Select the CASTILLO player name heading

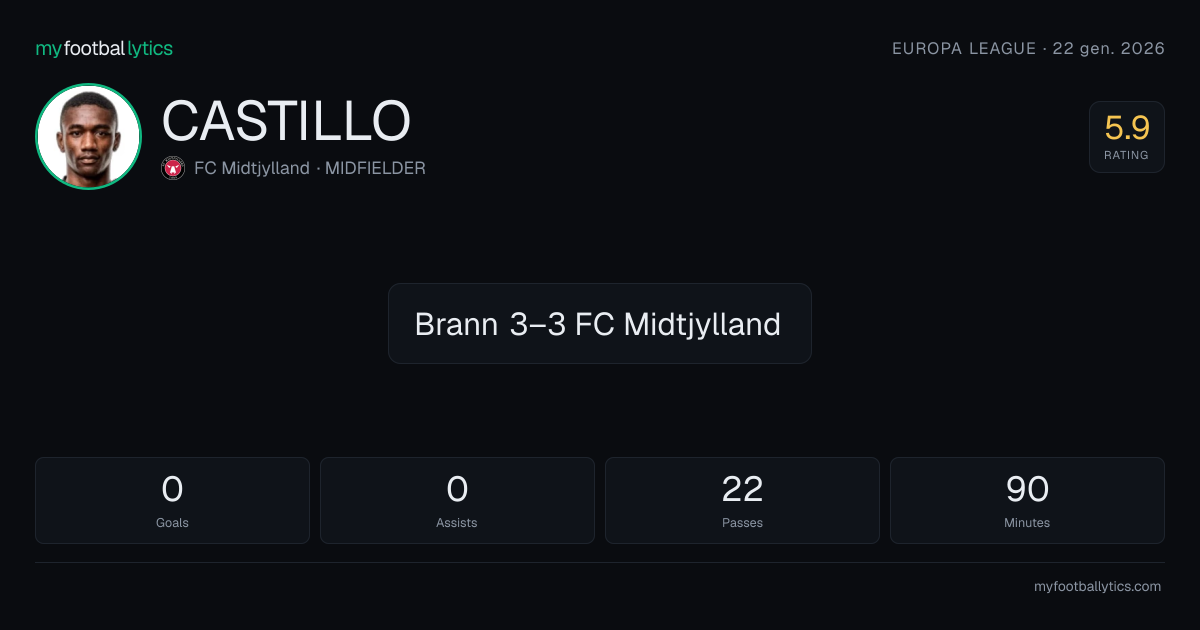pos(286,121)
